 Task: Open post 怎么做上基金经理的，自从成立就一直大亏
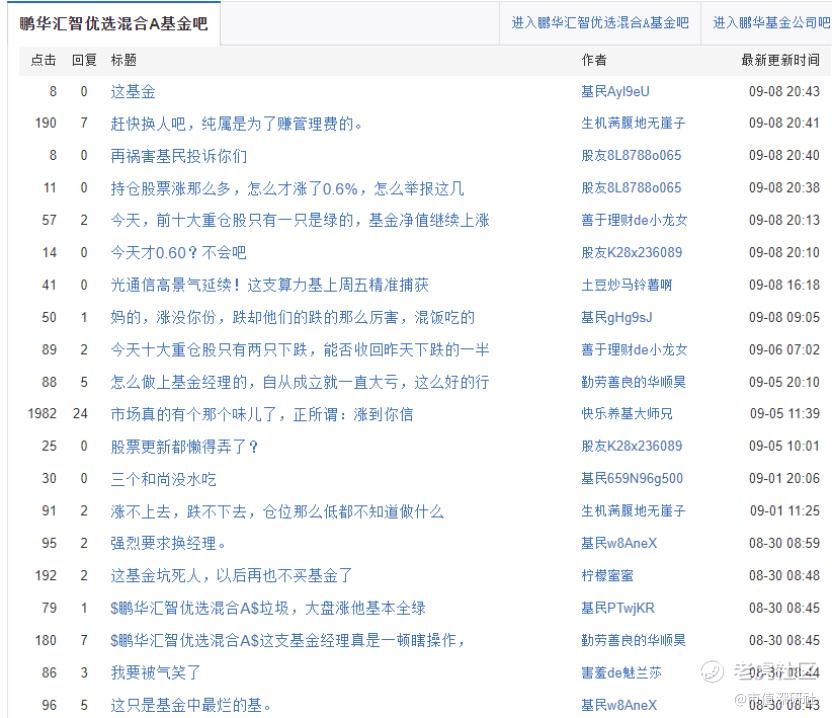tap(300, 383)
